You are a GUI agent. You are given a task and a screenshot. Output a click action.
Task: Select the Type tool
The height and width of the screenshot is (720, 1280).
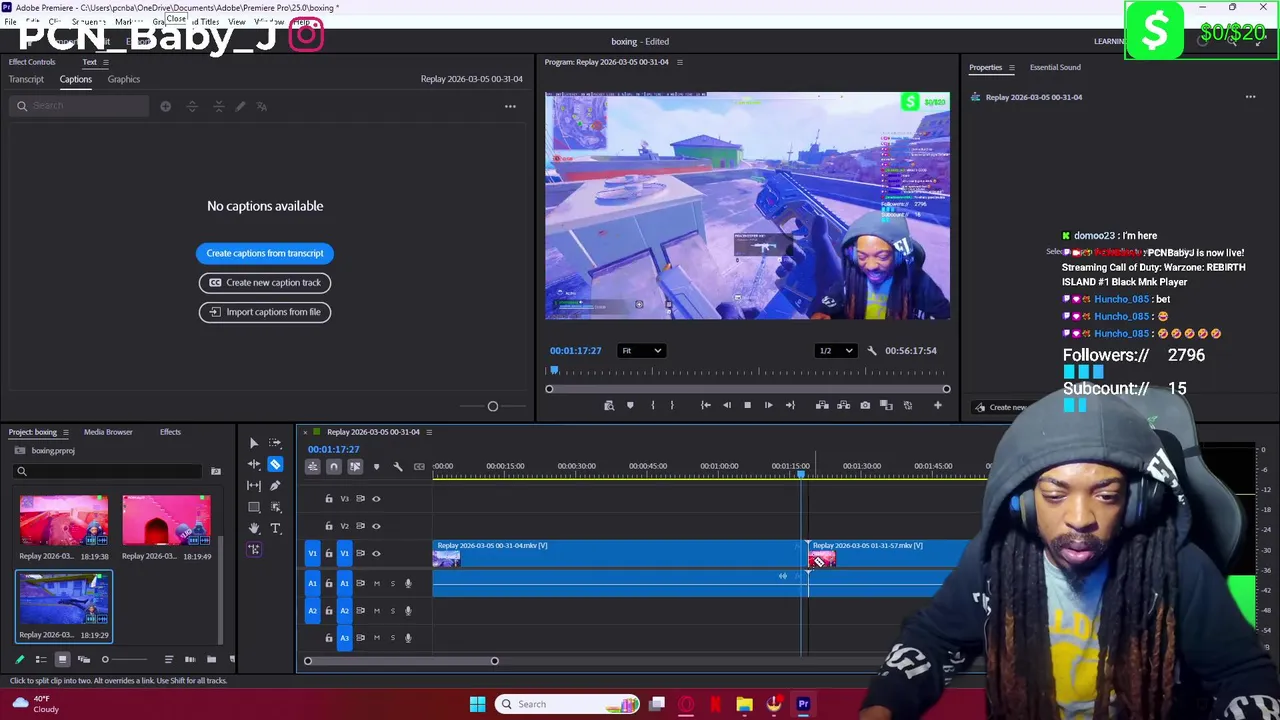coord(275,528)
